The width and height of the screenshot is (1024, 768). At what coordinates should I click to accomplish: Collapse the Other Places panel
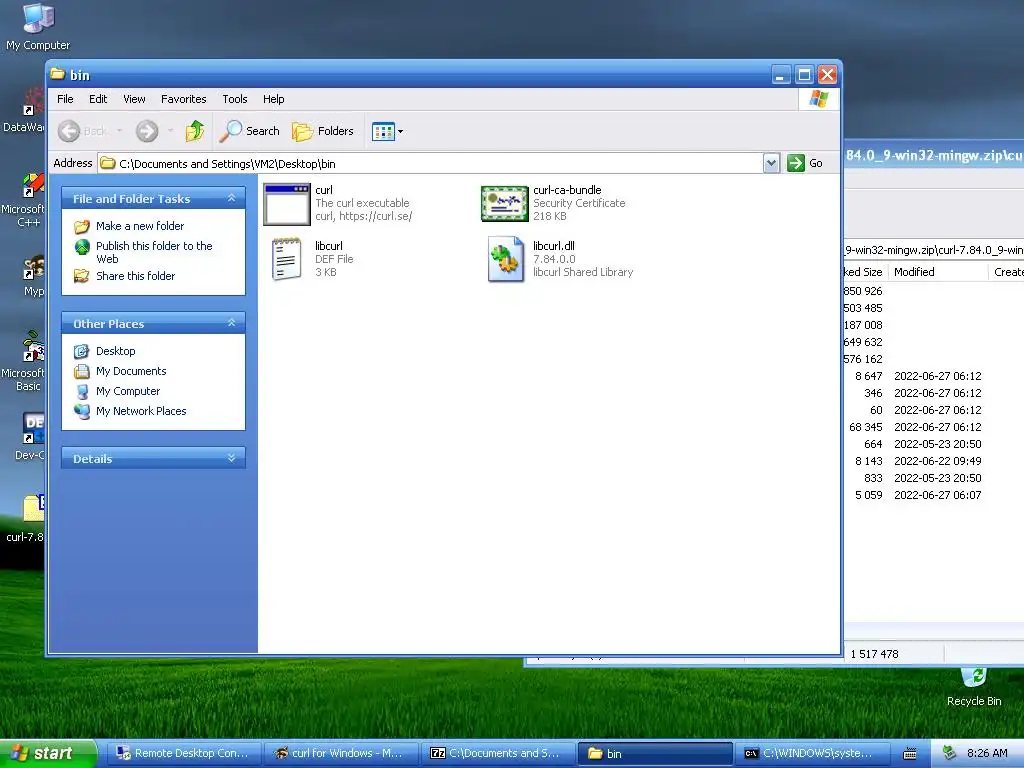[x=231, y=323]
